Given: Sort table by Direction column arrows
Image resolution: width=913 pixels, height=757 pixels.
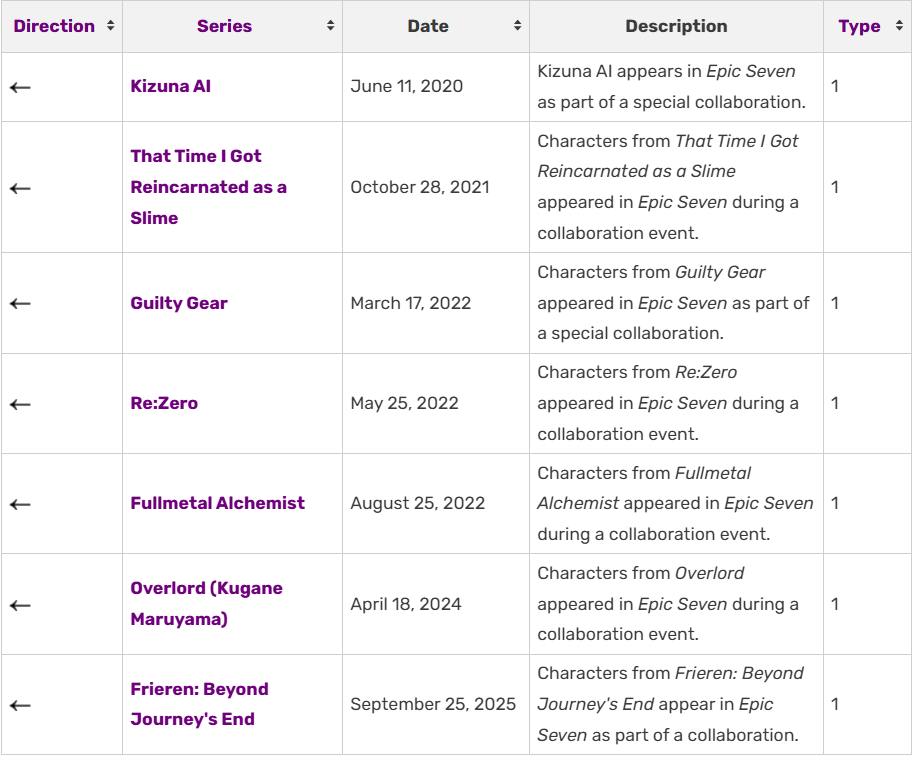Looking at the screenshot, I should tap(111, 26).
